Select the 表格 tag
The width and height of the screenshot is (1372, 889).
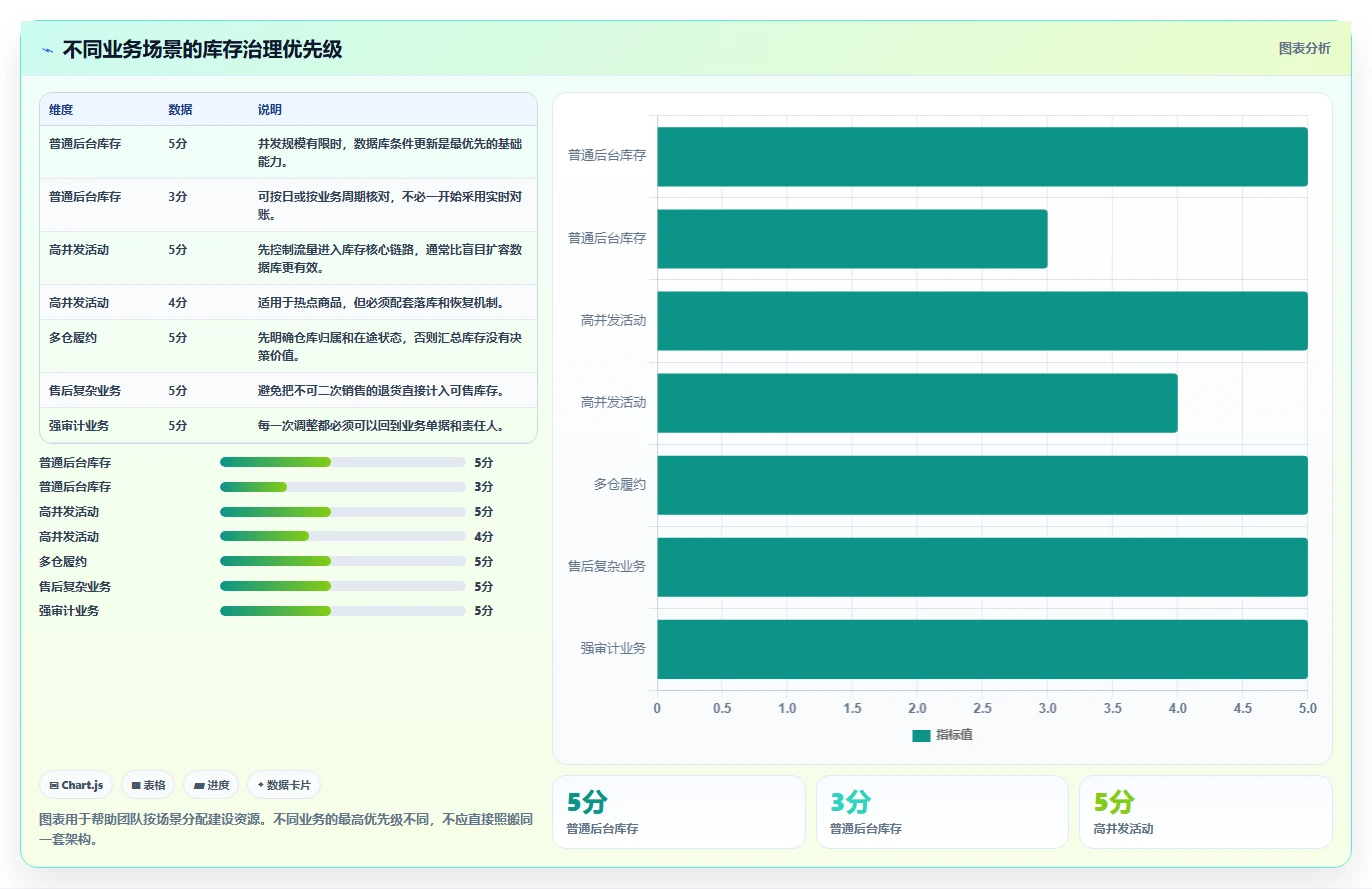pyautogui.click(x=148, y=785)
